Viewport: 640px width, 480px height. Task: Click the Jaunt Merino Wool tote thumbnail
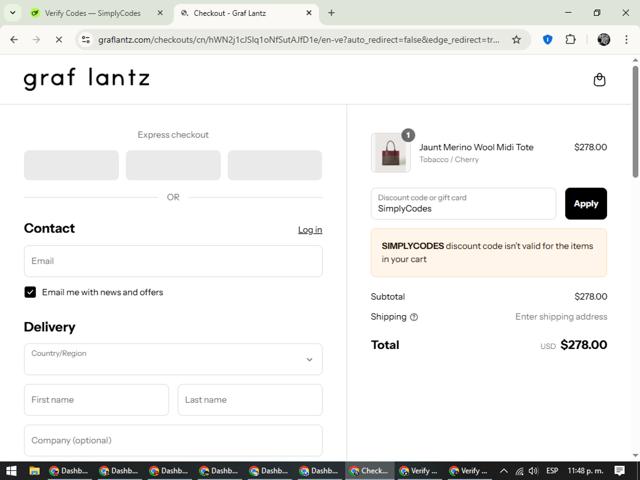coord(391,152)
